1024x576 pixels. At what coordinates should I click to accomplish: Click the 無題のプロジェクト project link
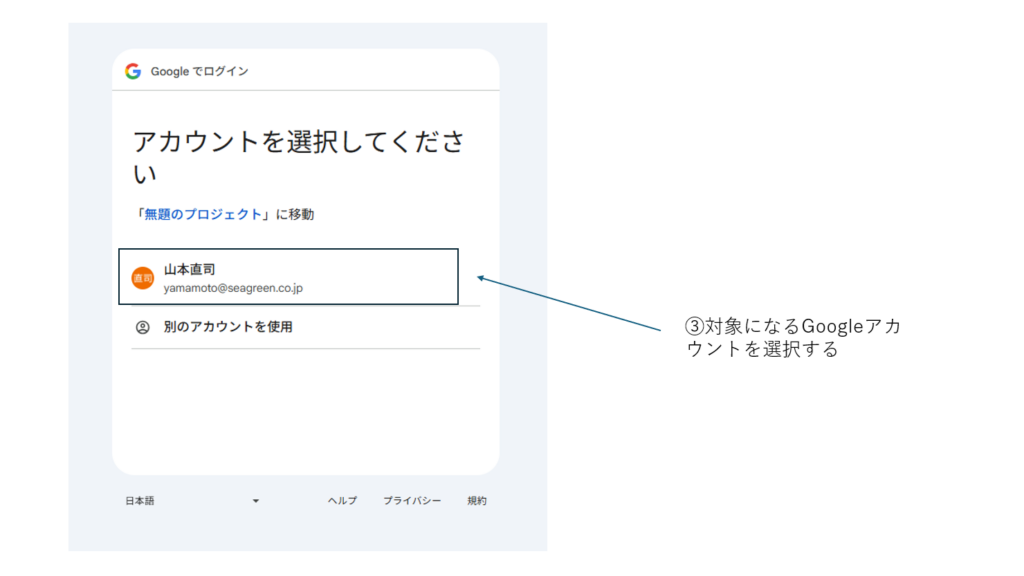(204, 214)
